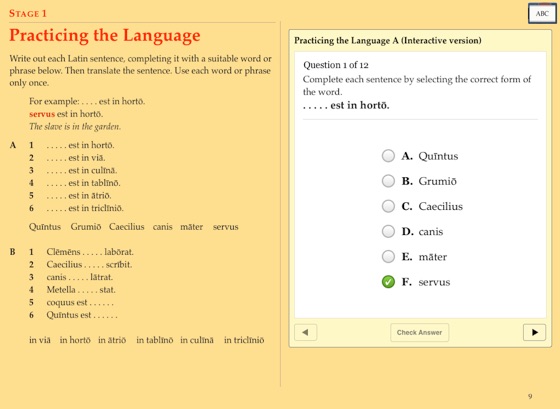
Task: Click word 'māter' in word bank A
Action: pos(191,227)
